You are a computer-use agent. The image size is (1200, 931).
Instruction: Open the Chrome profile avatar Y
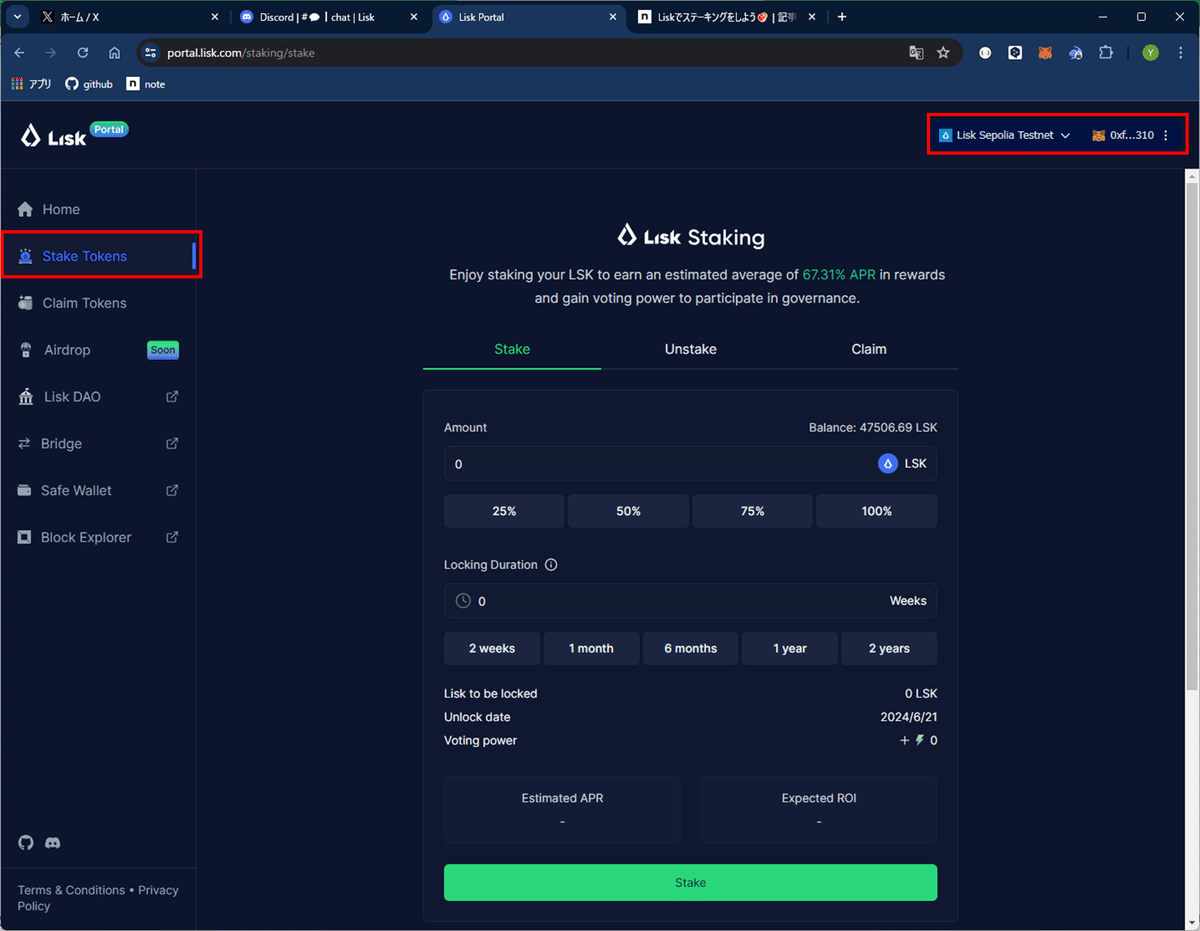pyautogui.click(x=1150, y=53)
